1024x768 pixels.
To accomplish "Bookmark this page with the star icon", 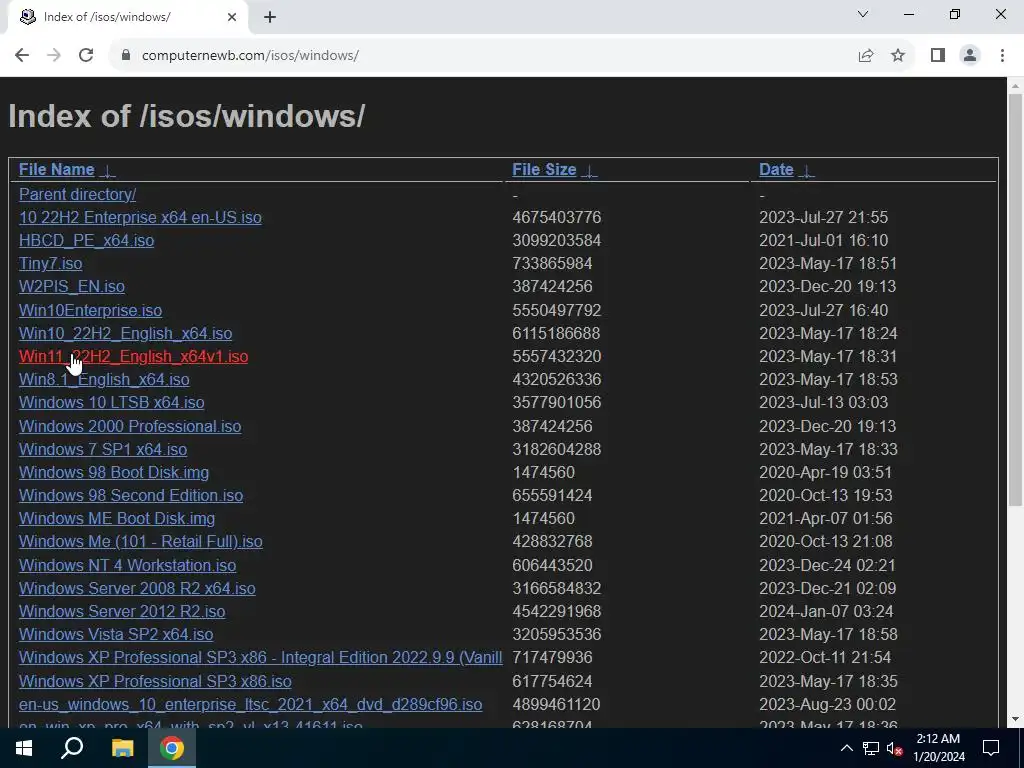I will pos(898,56).
